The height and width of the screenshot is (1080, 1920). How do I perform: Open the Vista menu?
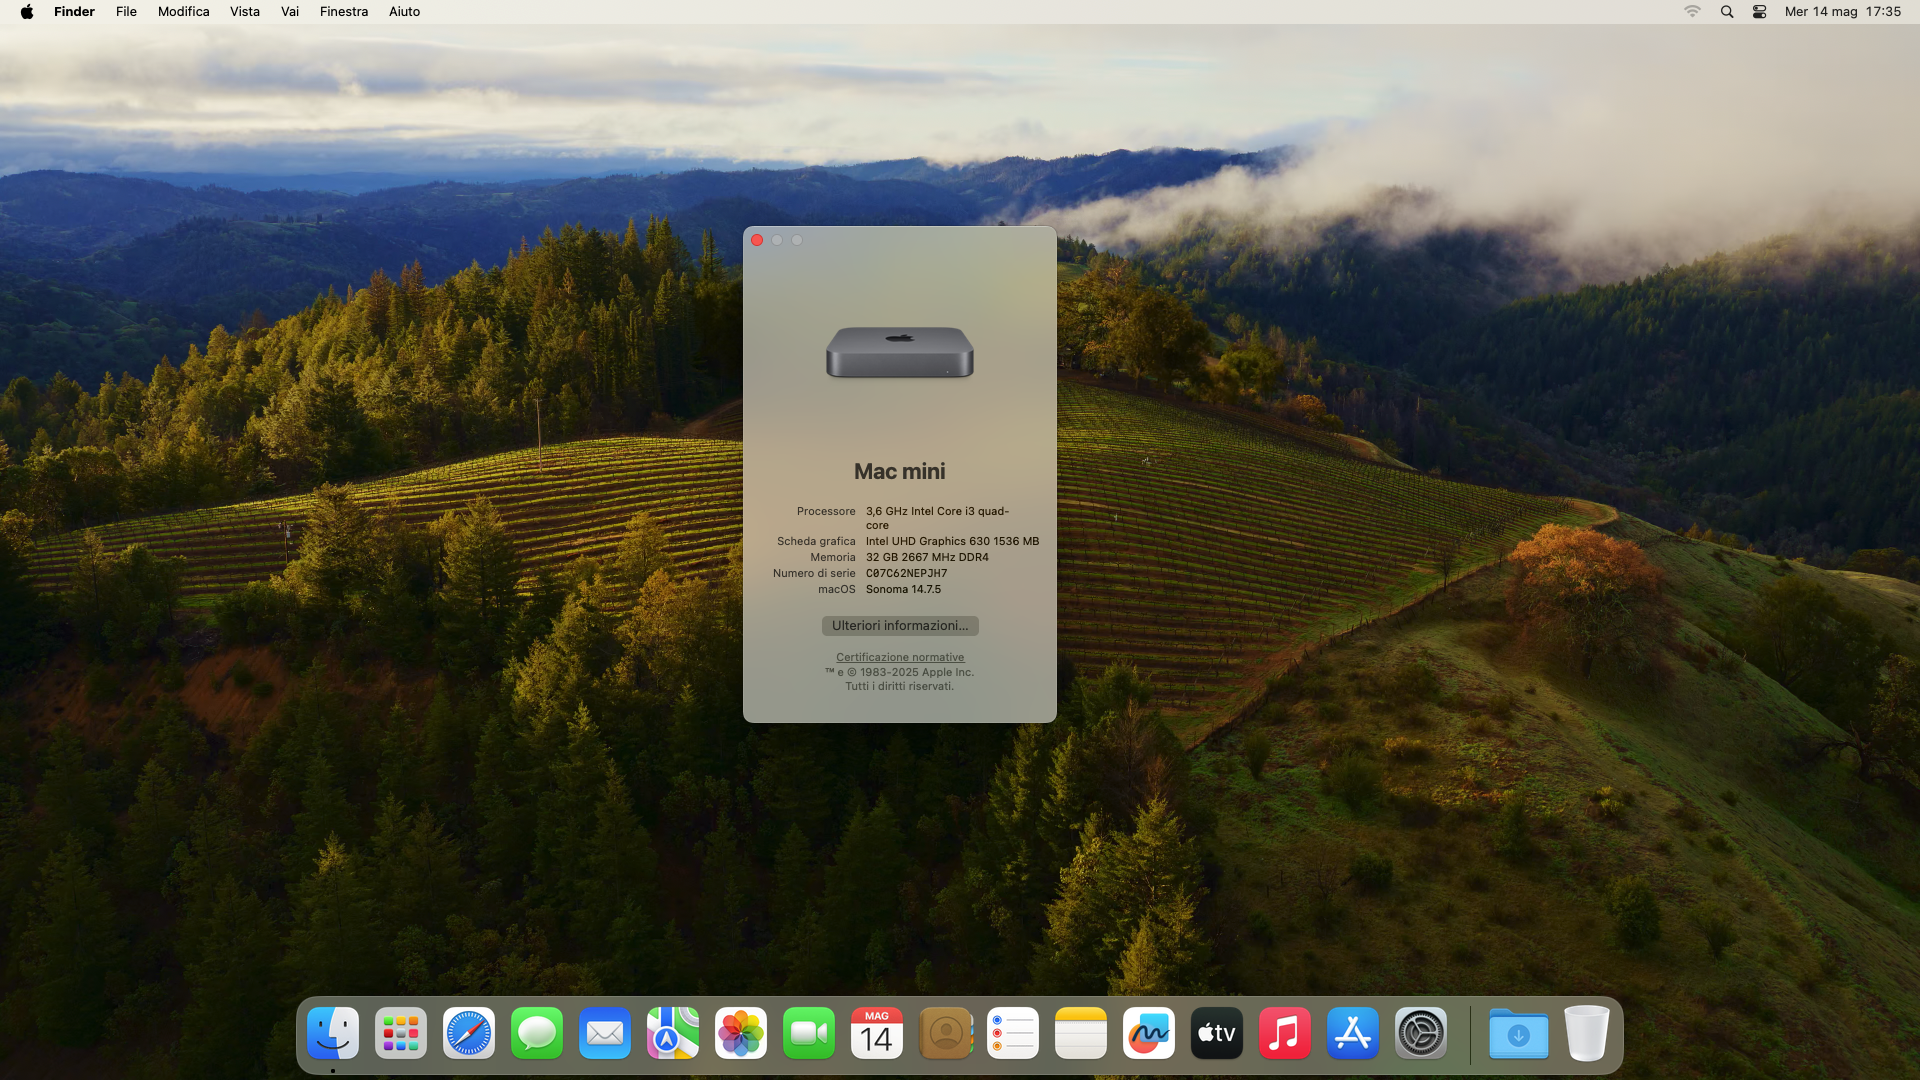coord(245,12)
